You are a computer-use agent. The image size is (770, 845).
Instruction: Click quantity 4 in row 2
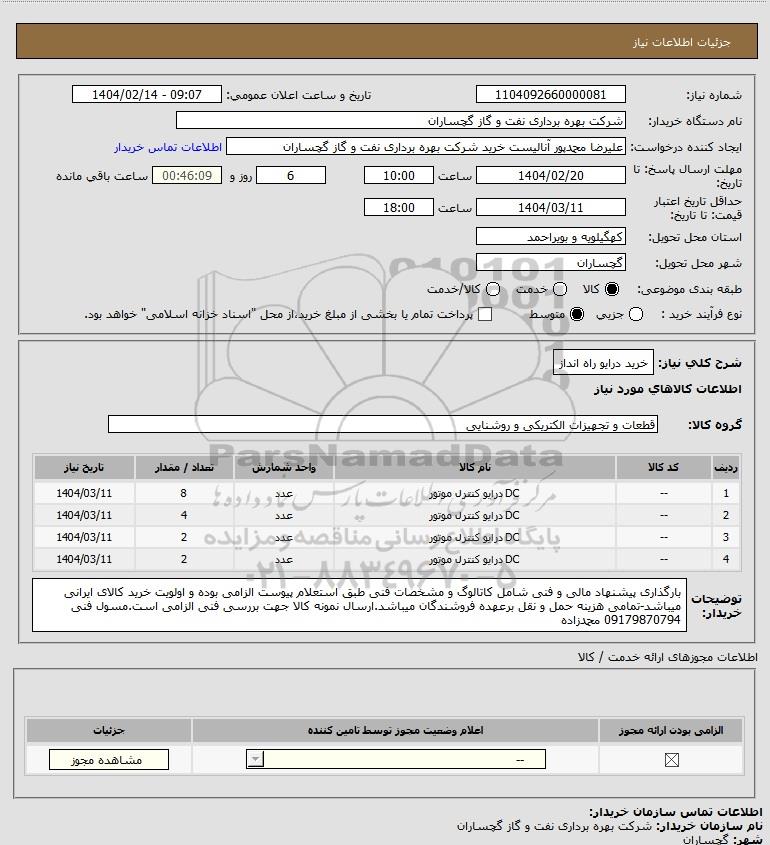coord(184,515)
